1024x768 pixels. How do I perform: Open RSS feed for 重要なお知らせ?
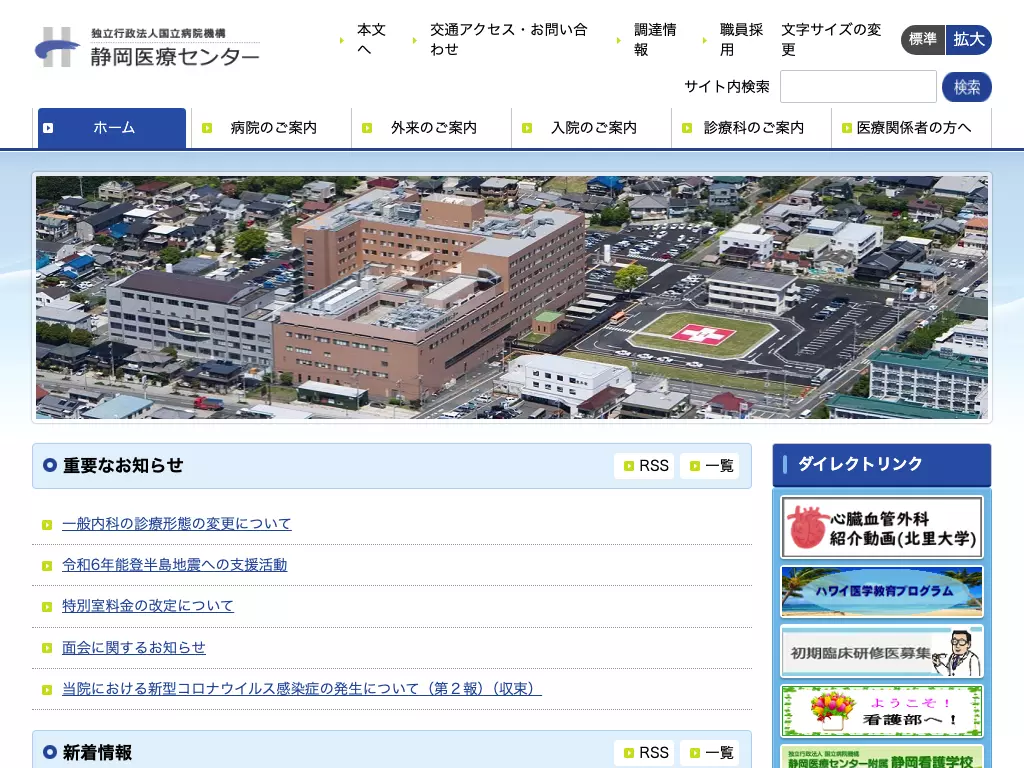[x=645, y=466]
